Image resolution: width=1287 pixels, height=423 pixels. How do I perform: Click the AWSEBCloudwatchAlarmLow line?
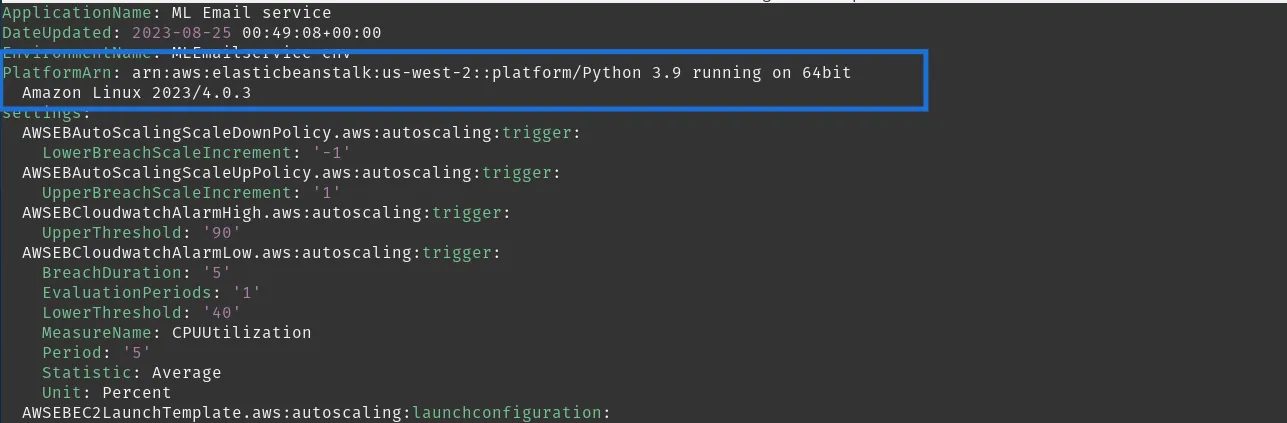tap(260, 253)
